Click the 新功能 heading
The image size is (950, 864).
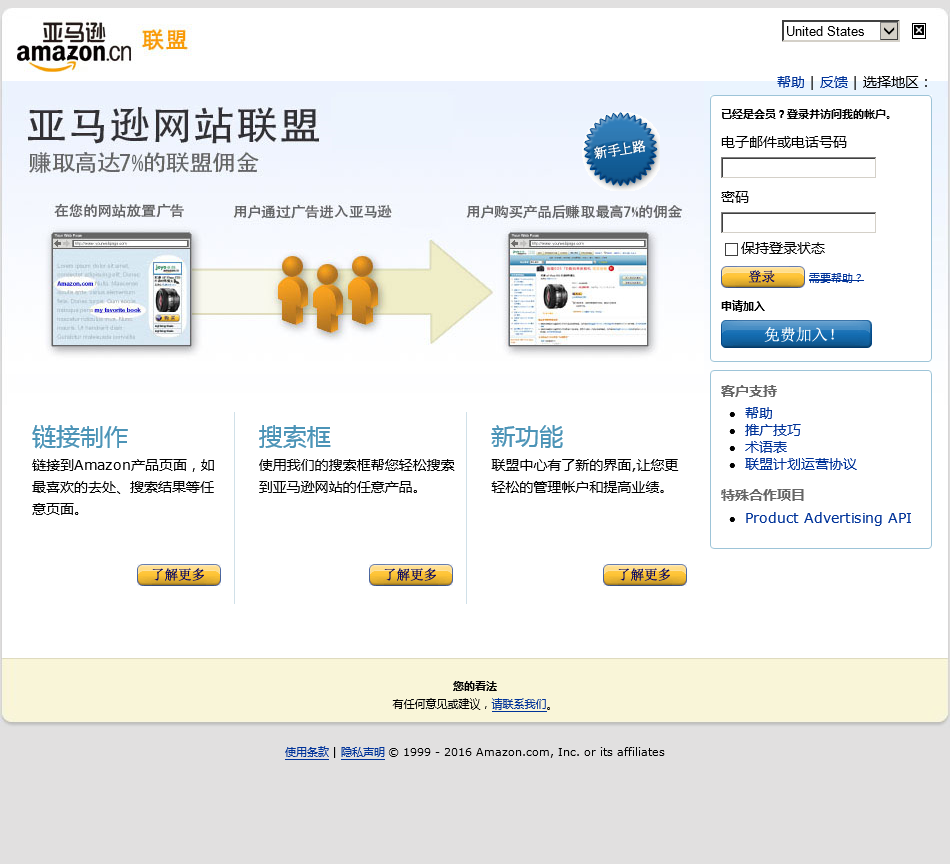pos(527,437)
